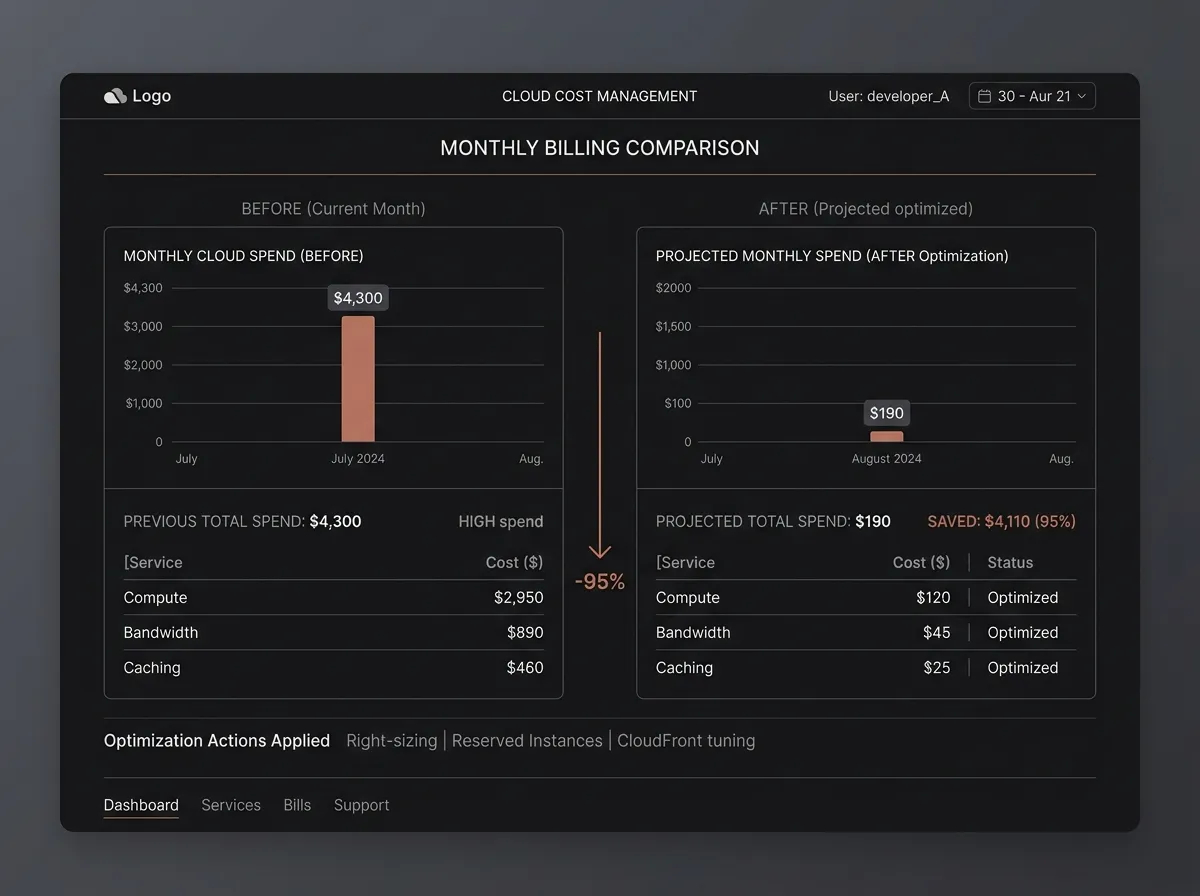The width and height of the screenshot is (1200, 896).
Task: Click the Compute cost $2,950 cell
Action: tap(519, 598)
